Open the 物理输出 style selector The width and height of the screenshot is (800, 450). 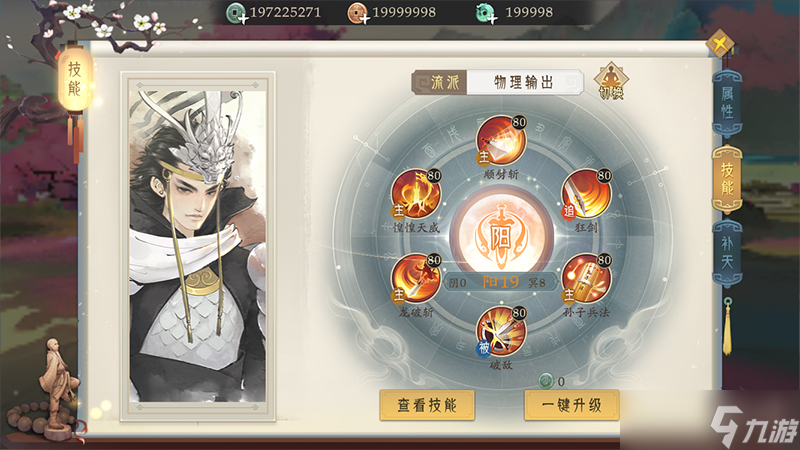(x=524, y=82)
